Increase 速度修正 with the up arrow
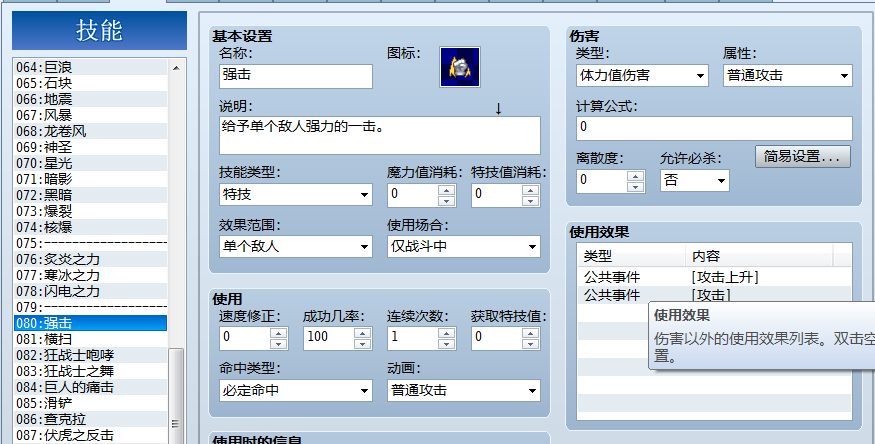The height and width of the screenshot is (444, 875). pos(278,332)
